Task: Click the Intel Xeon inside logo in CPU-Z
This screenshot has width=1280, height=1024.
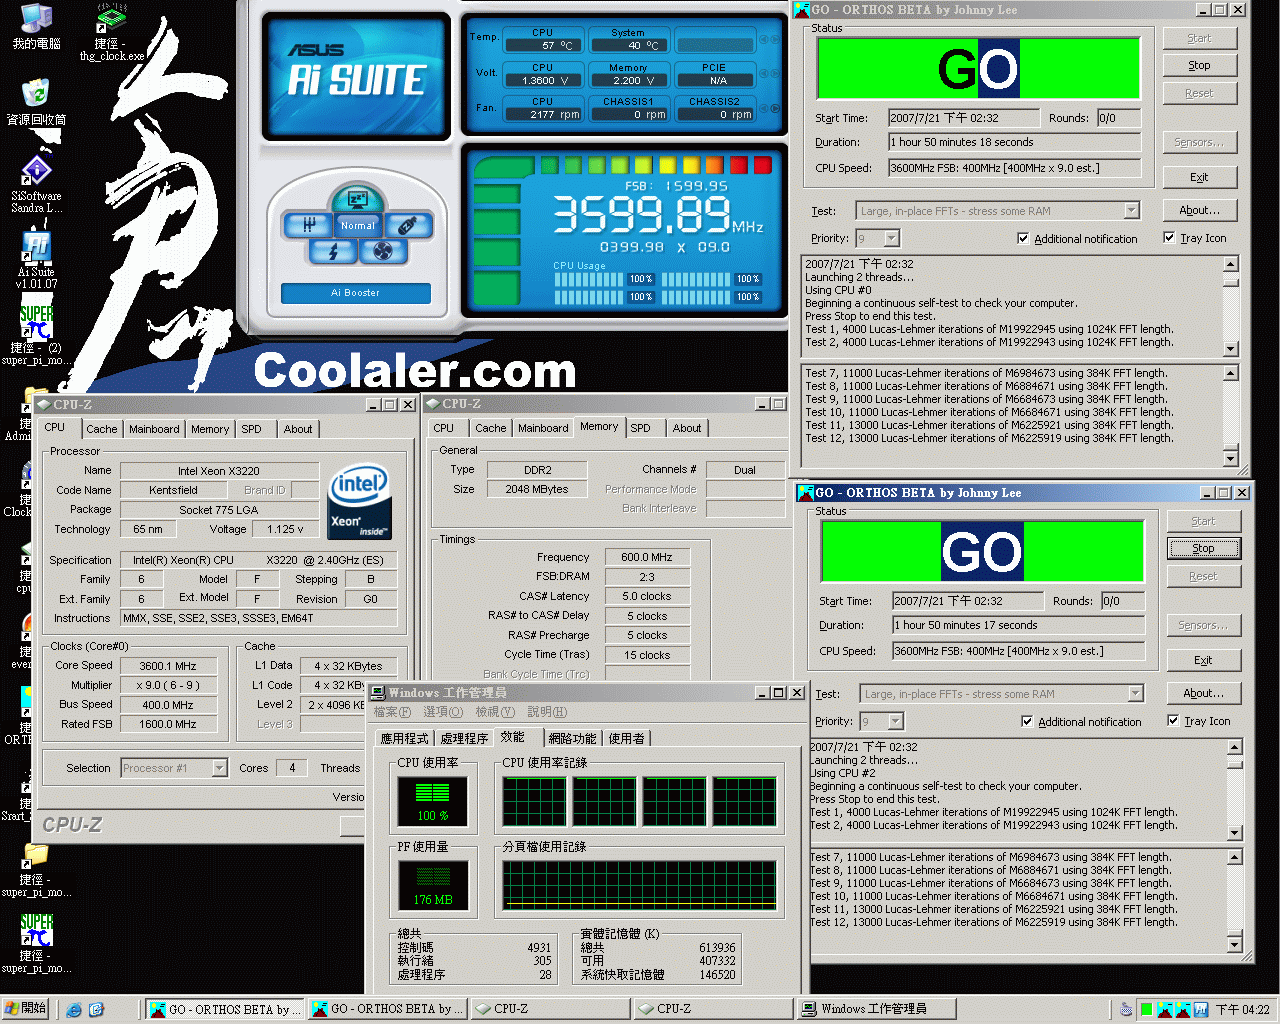Action: [359, 502]
